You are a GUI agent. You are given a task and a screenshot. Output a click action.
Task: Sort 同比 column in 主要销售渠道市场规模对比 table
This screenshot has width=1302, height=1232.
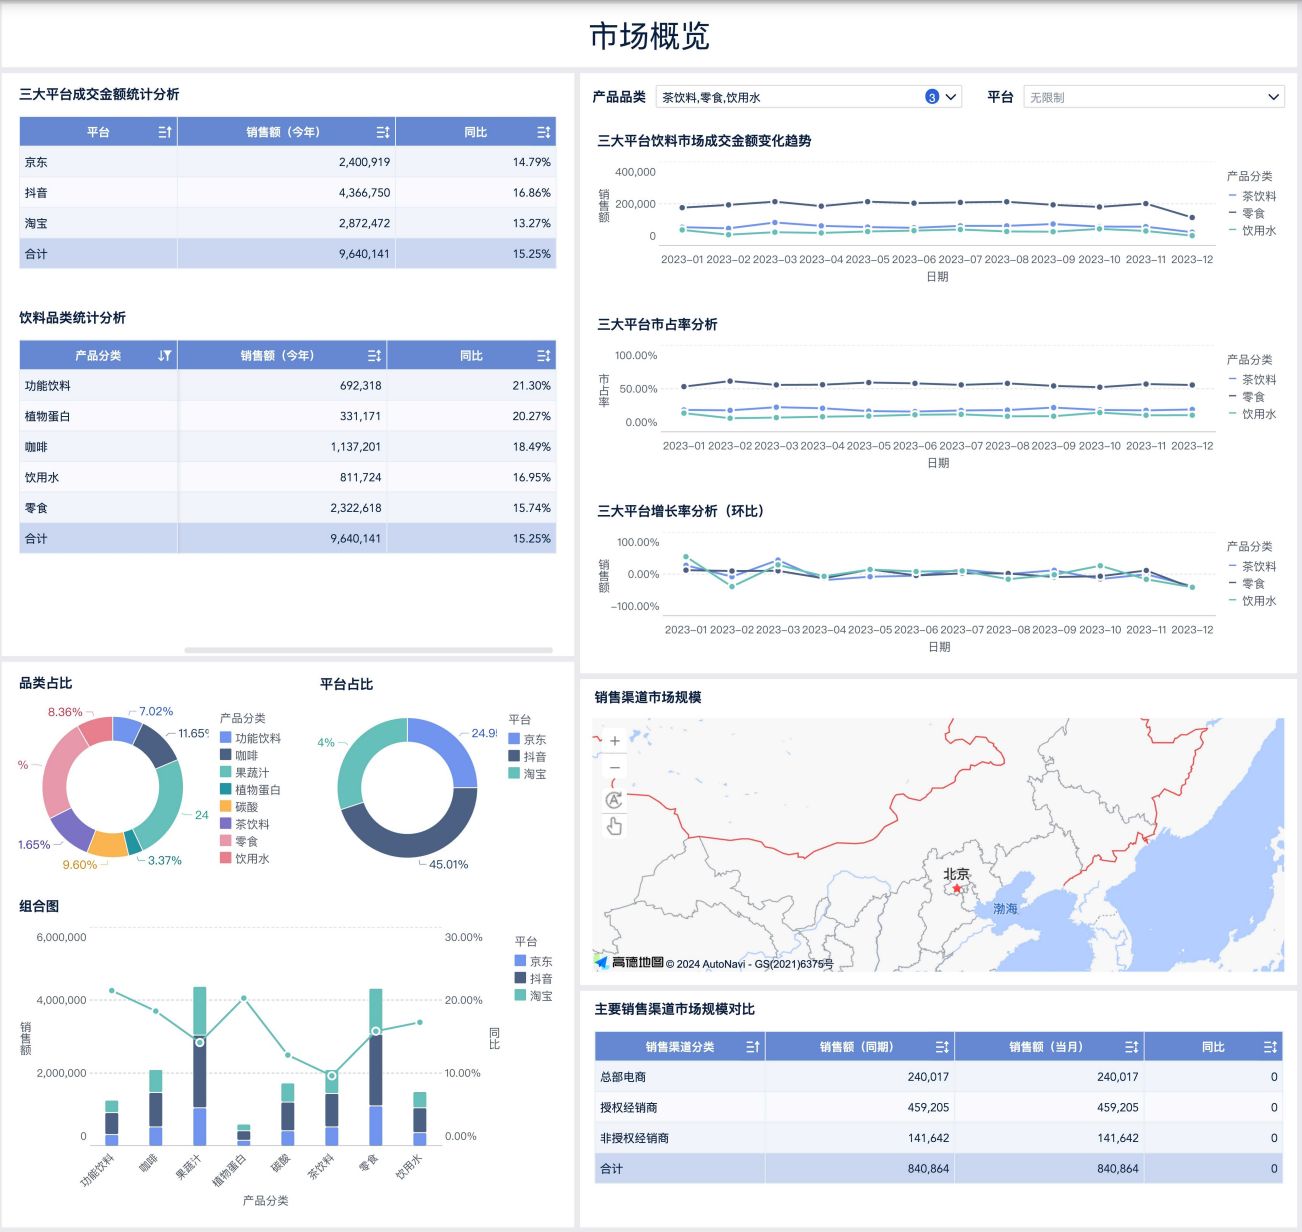[1270, 1047]
